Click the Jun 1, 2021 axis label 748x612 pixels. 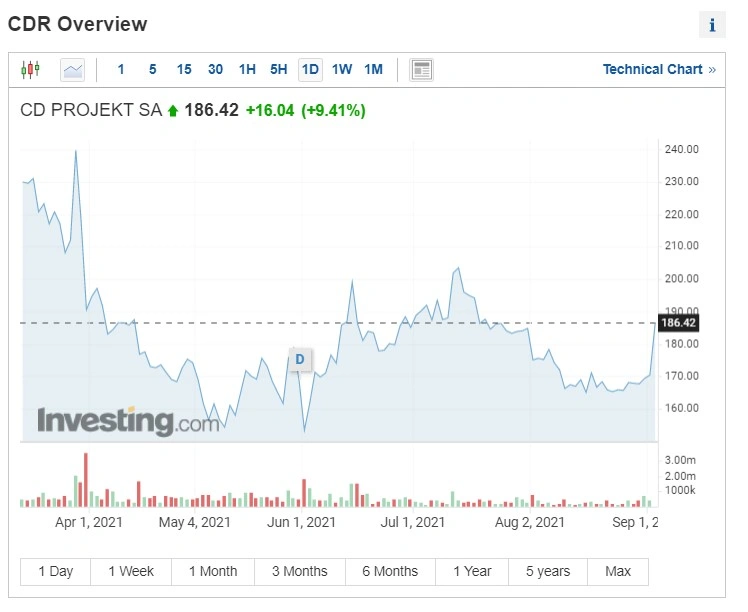pos(301,522)
